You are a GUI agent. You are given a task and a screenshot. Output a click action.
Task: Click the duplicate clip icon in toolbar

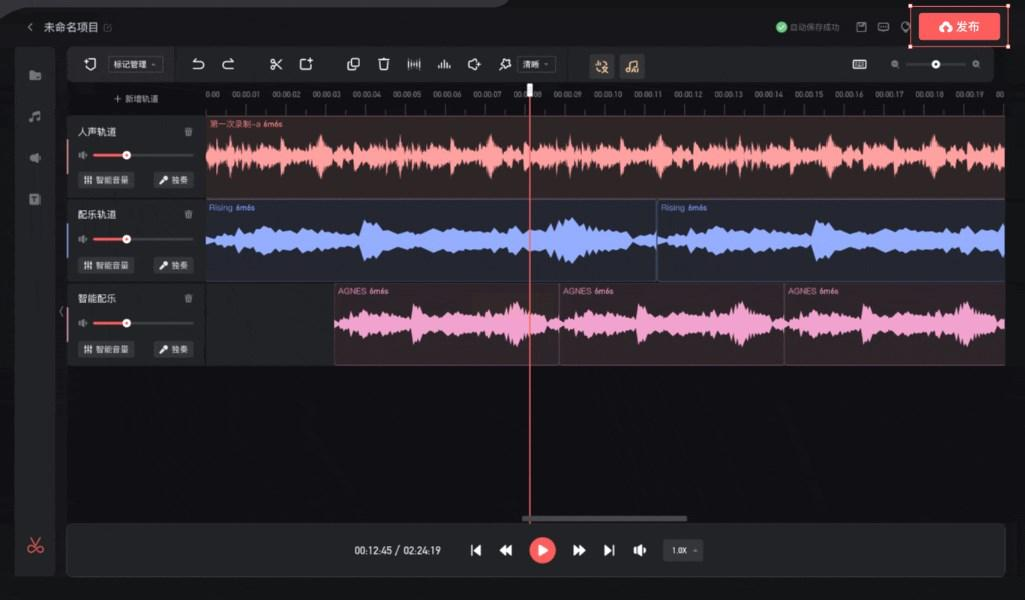[x=353, y=64]
